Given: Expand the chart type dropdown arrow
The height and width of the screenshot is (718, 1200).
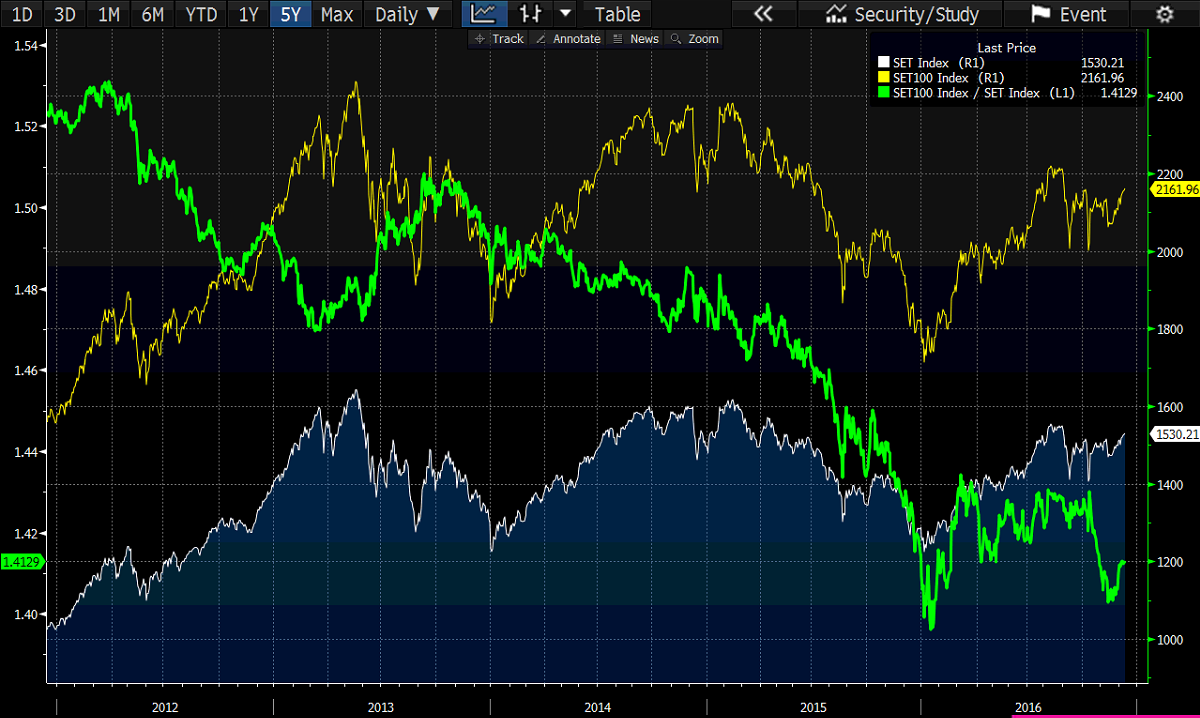Looking at the screenshot, I should pos(563,14).
